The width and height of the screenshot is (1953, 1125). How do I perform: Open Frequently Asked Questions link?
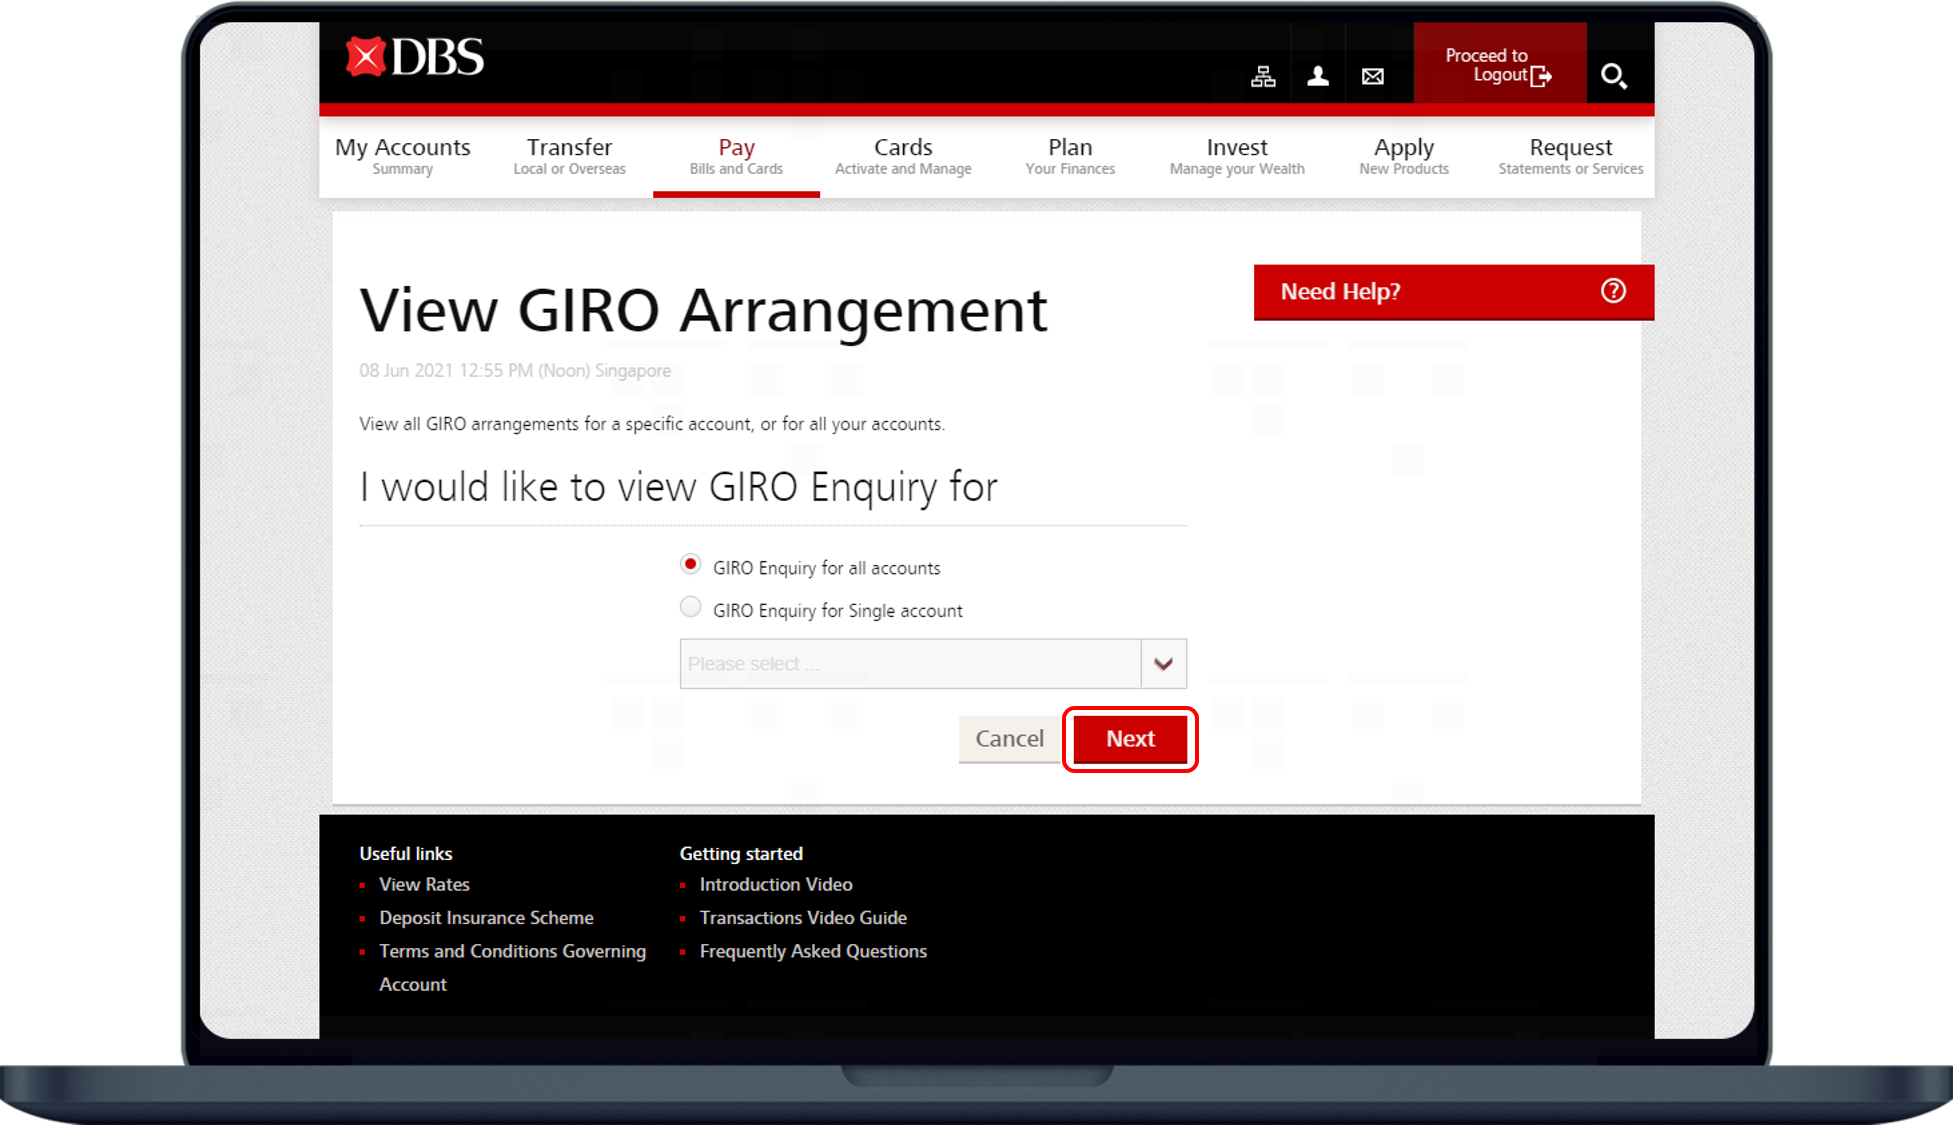(x=813, y=951)
